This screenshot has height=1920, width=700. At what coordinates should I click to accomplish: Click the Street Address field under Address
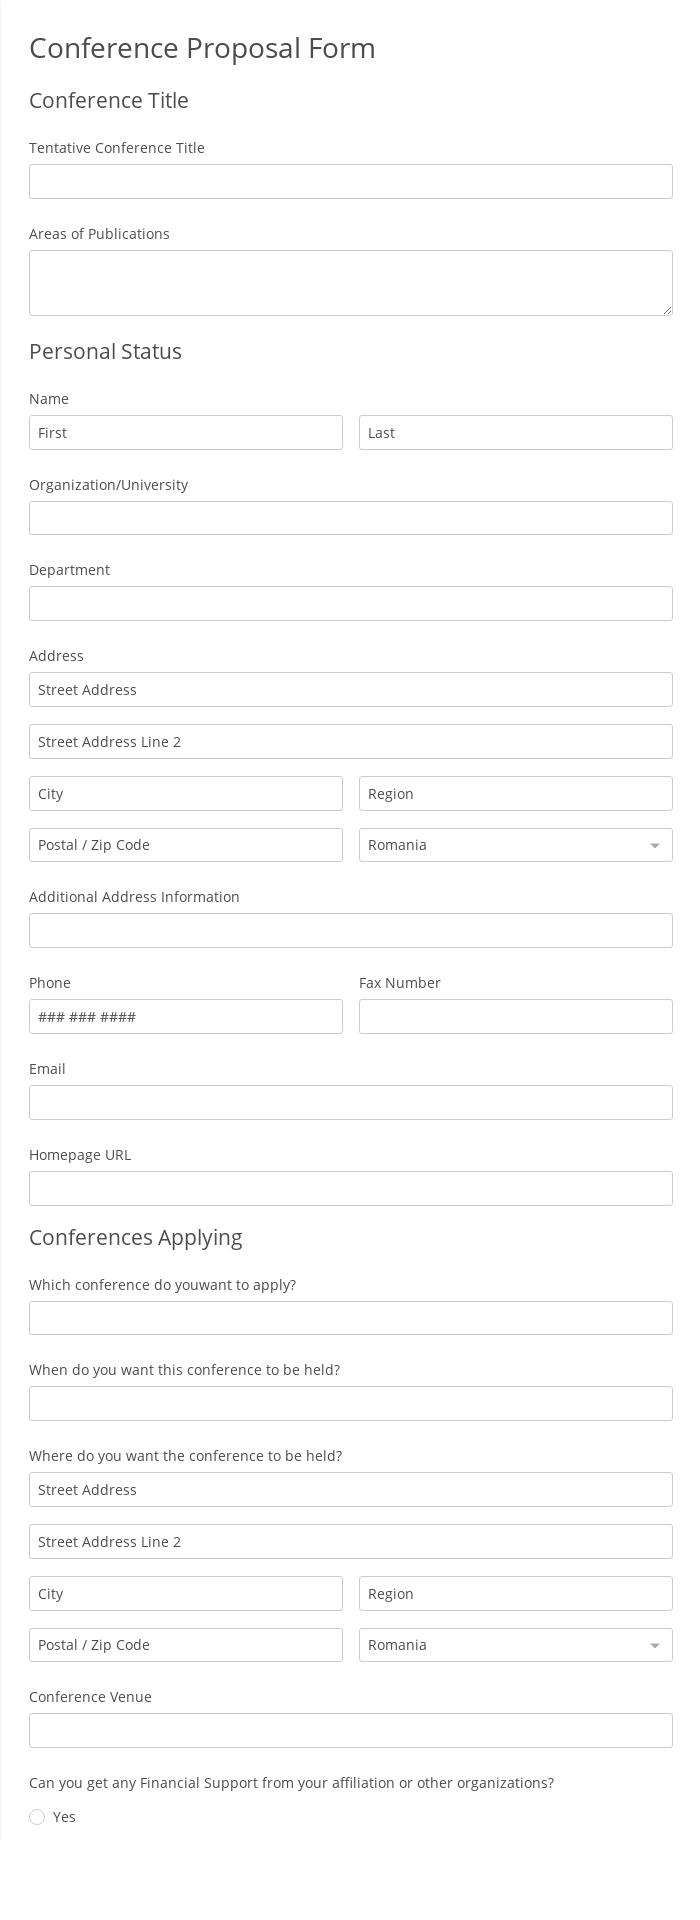click(x=350, y=689)
